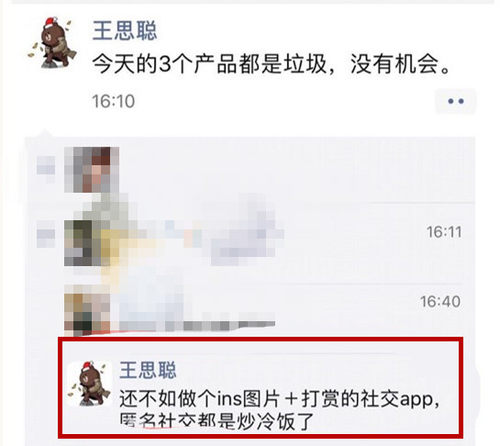
Task: Tap the comment line ending 炒冷饭了
Action: (217, 421)
